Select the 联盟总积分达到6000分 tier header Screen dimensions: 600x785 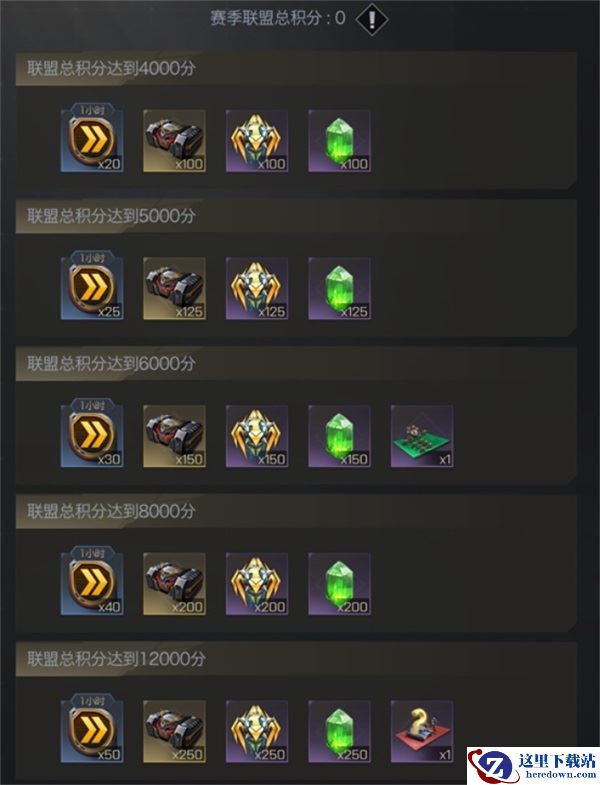(x=295, y=363)
